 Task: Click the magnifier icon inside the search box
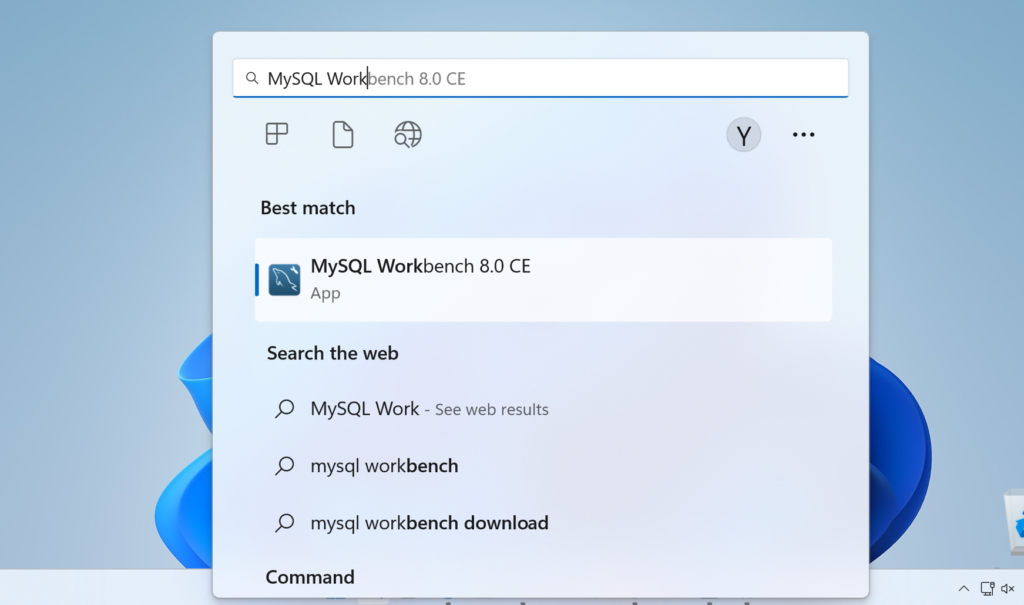[252, 77]
